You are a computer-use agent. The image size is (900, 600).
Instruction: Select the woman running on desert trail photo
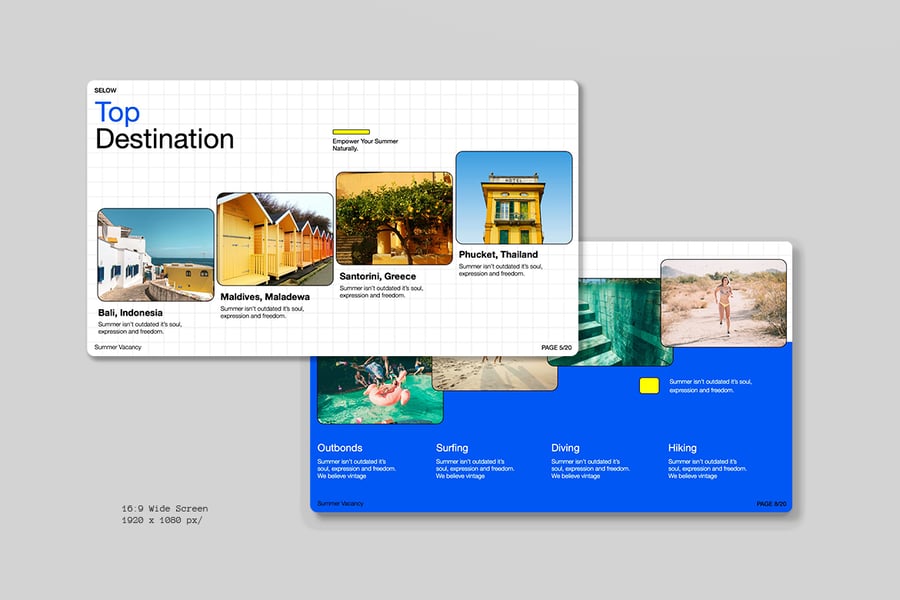(723, 302)
